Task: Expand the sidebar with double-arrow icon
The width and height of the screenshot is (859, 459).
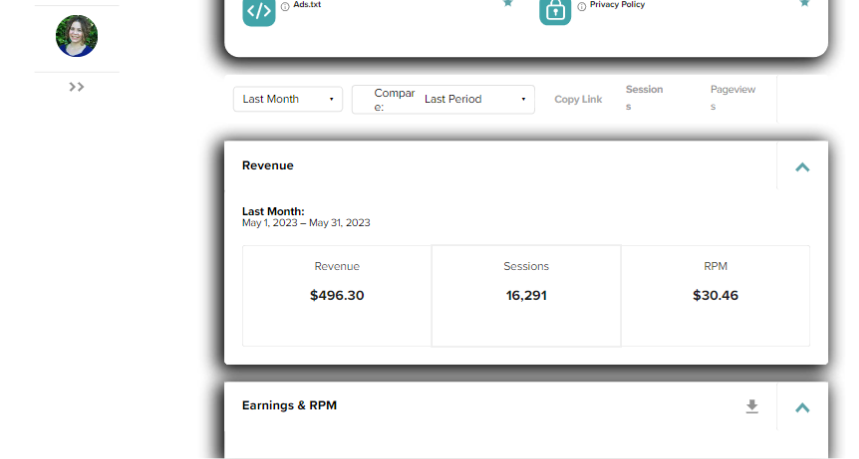Action: tap(77, 87)
